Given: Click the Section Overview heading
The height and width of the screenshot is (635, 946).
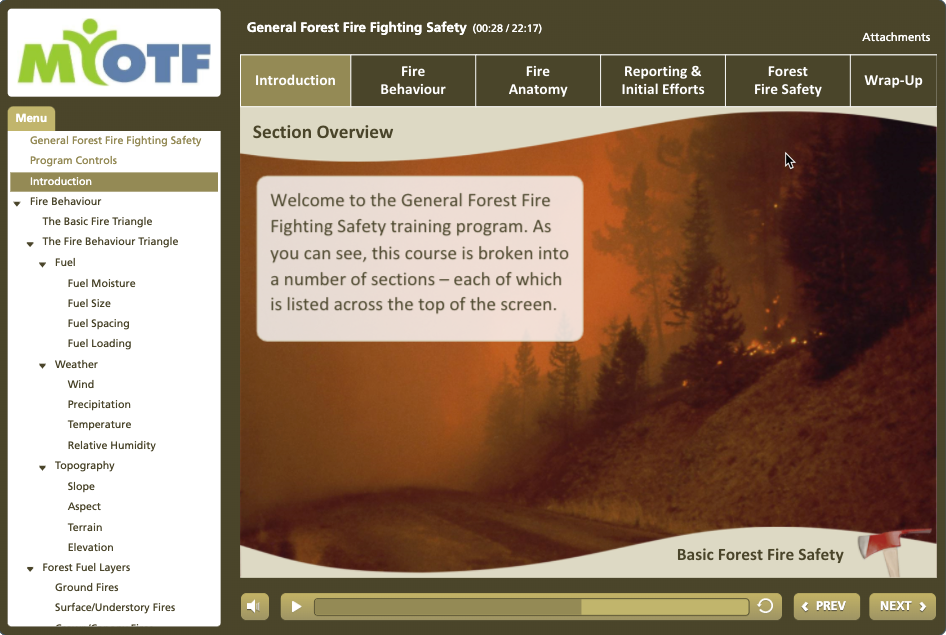Looking at the screenshot, I should (x=323, y=132).
